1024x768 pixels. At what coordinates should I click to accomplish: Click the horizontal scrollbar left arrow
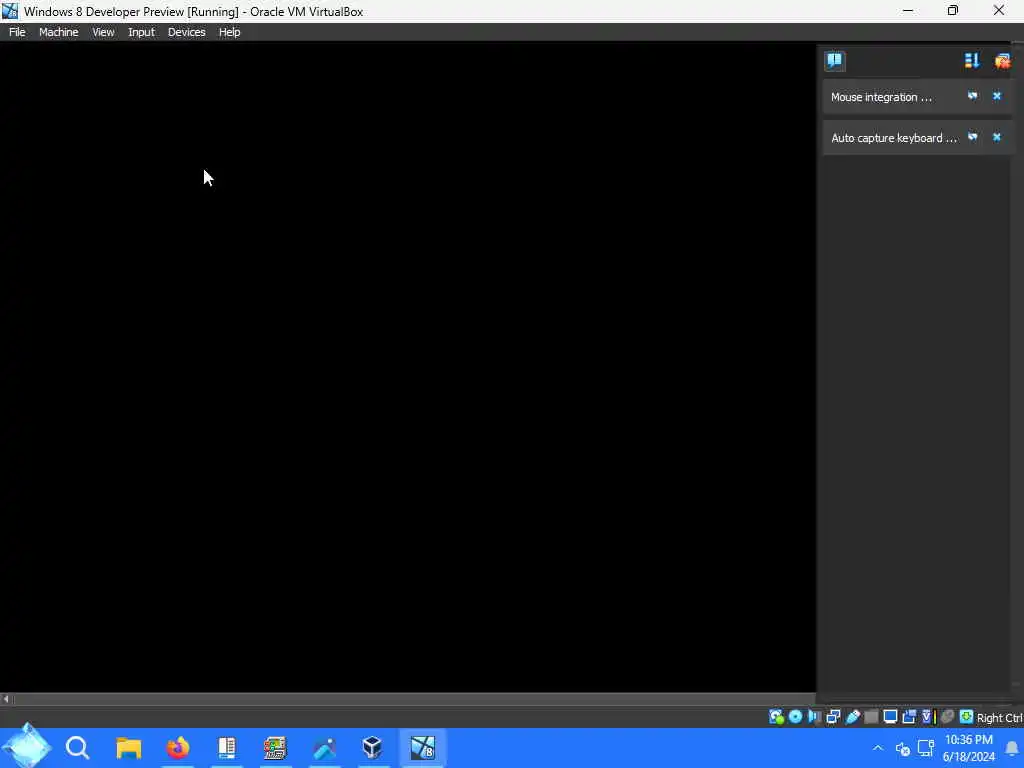pyautogui.click(x=6, y=699)
